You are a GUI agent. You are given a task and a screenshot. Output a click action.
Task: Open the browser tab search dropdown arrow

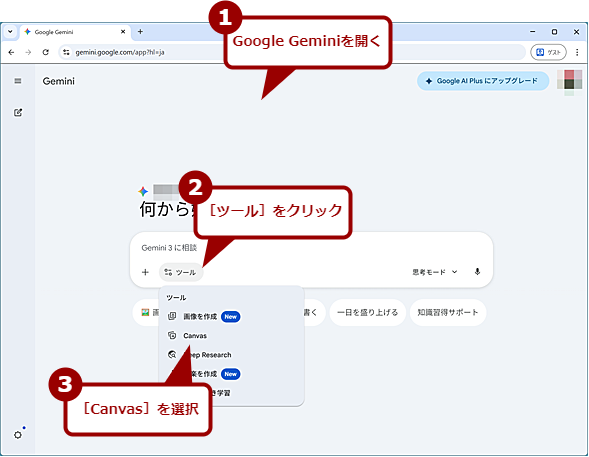coord(10,32)
